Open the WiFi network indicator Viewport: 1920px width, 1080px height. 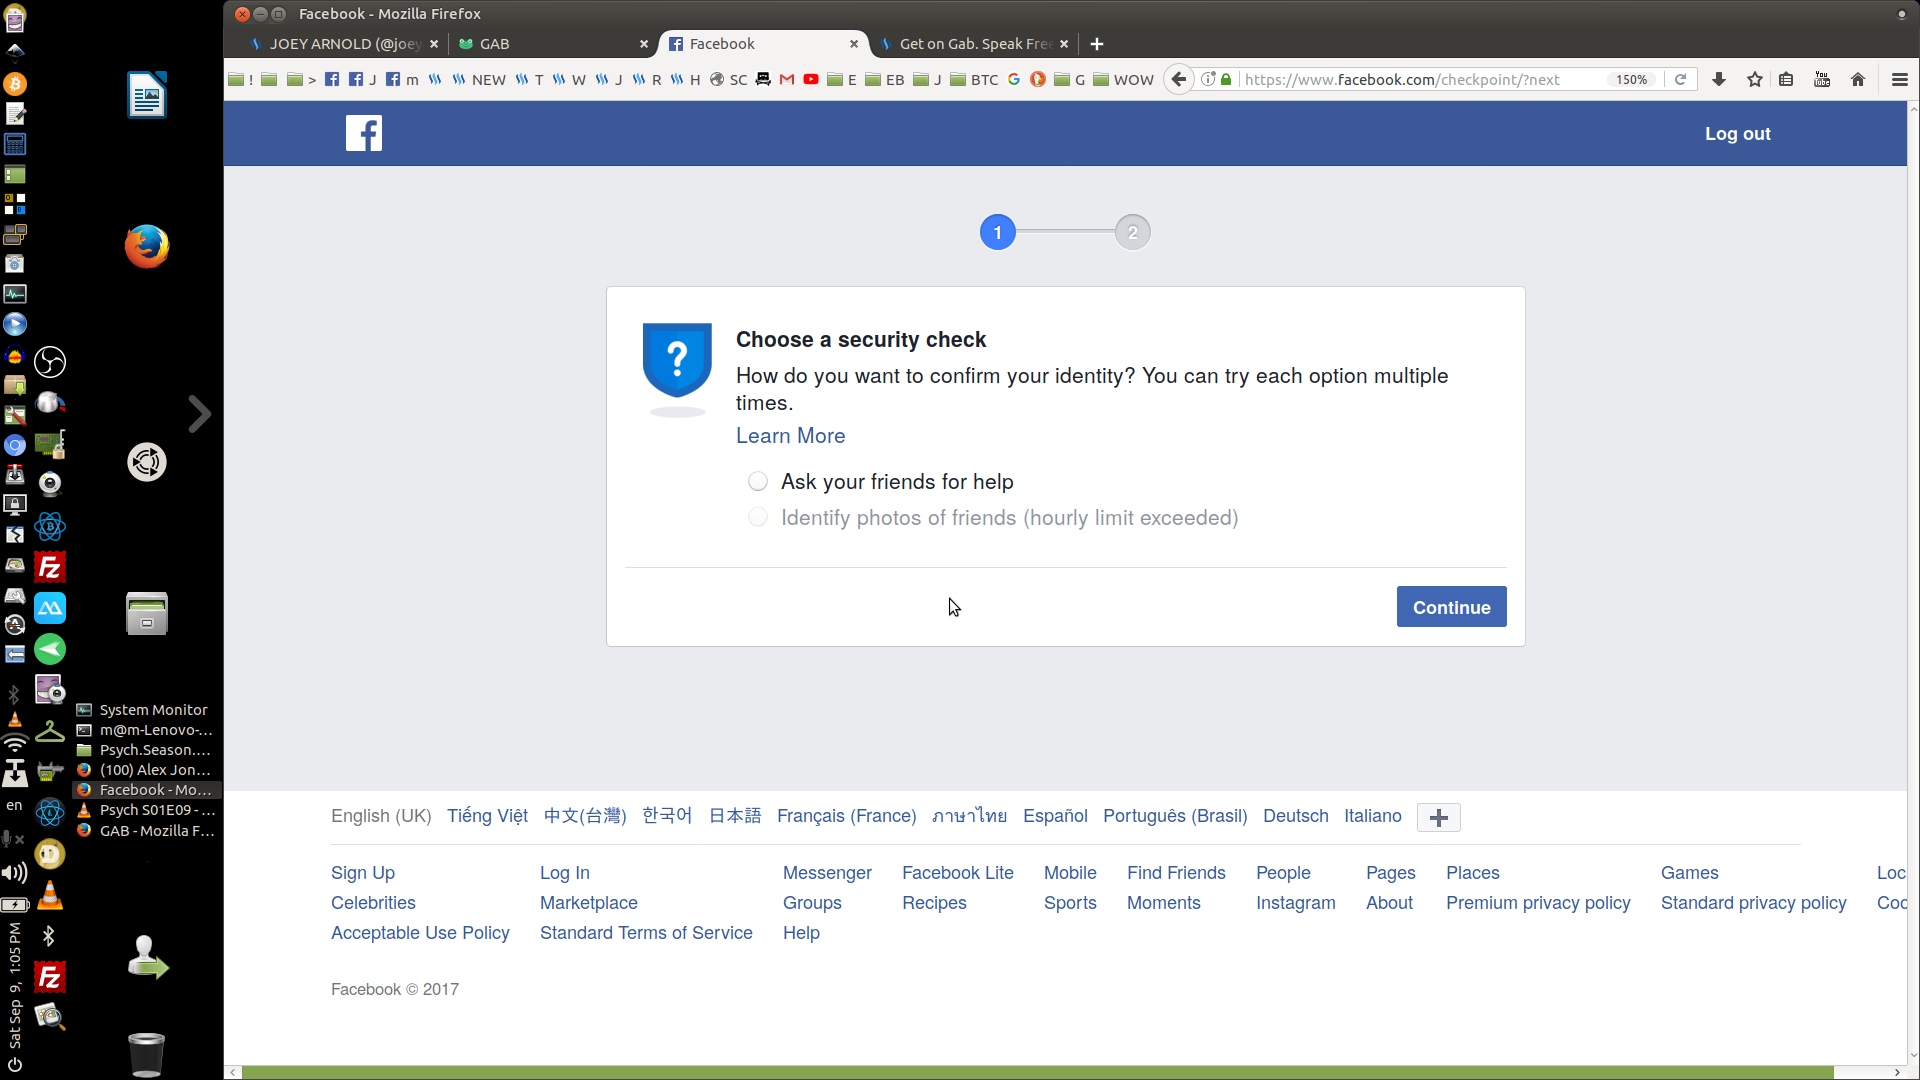pyautogui.click(x=15, y=742)
